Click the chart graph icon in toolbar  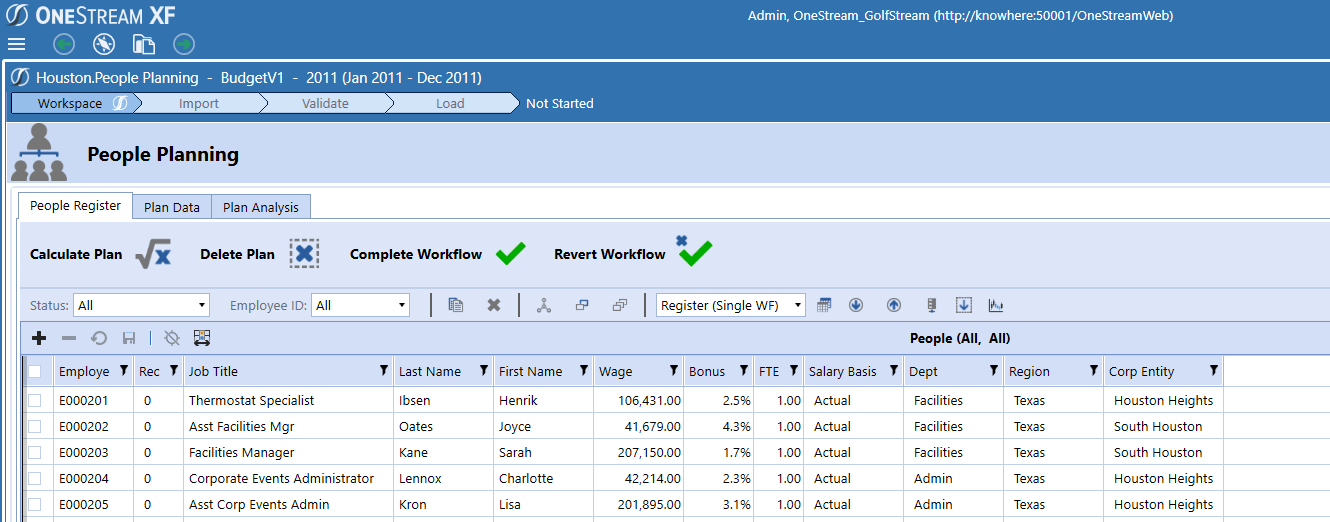point(995,305)
